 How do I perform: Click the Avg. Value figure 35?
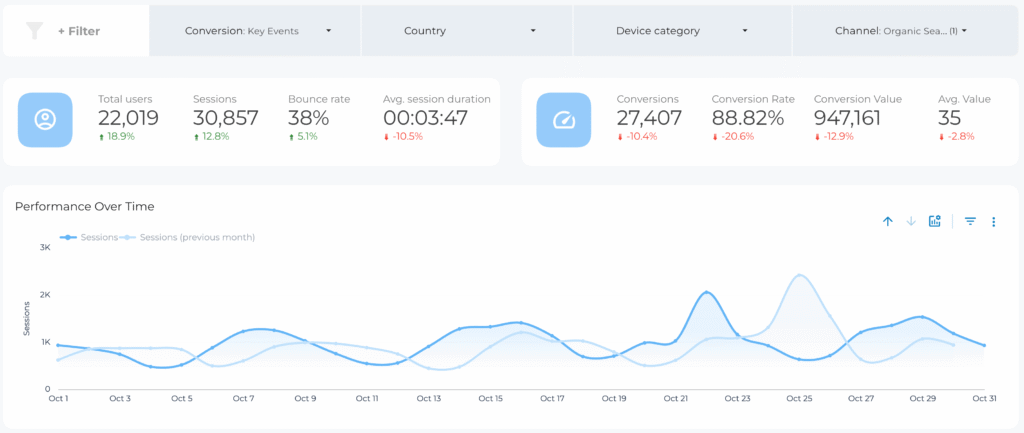[x=949, y=118]
